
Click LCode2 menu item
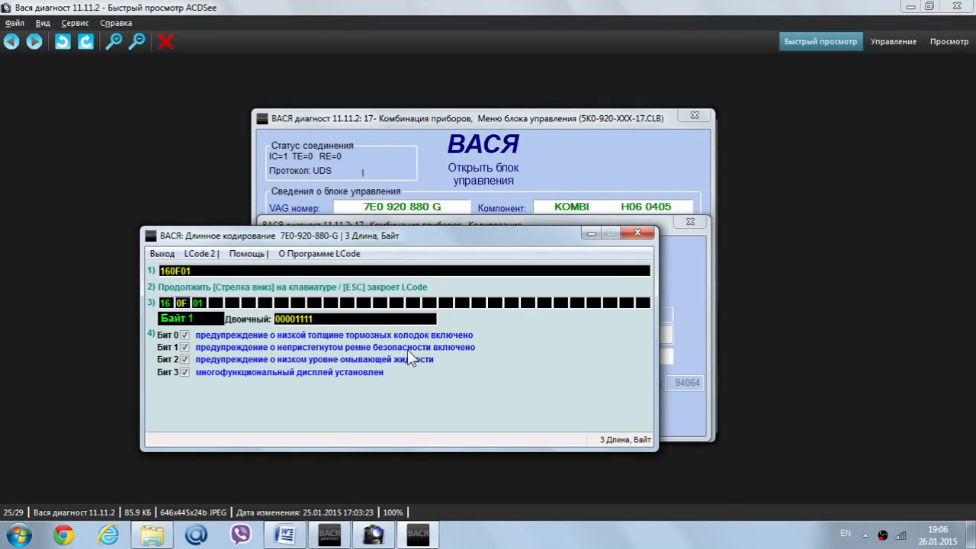200,254
